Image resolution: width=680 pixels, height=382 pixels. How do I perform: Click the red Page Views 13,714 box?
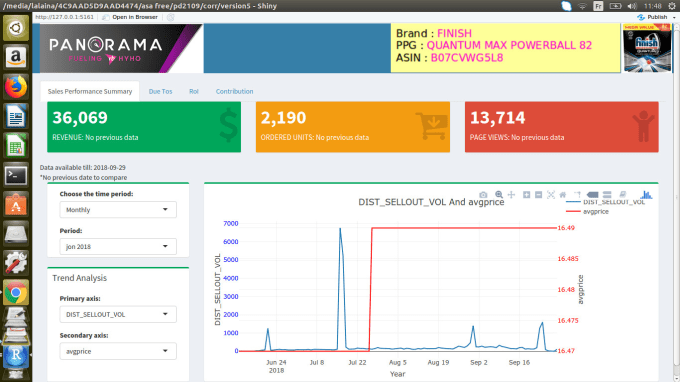[562, 127]
